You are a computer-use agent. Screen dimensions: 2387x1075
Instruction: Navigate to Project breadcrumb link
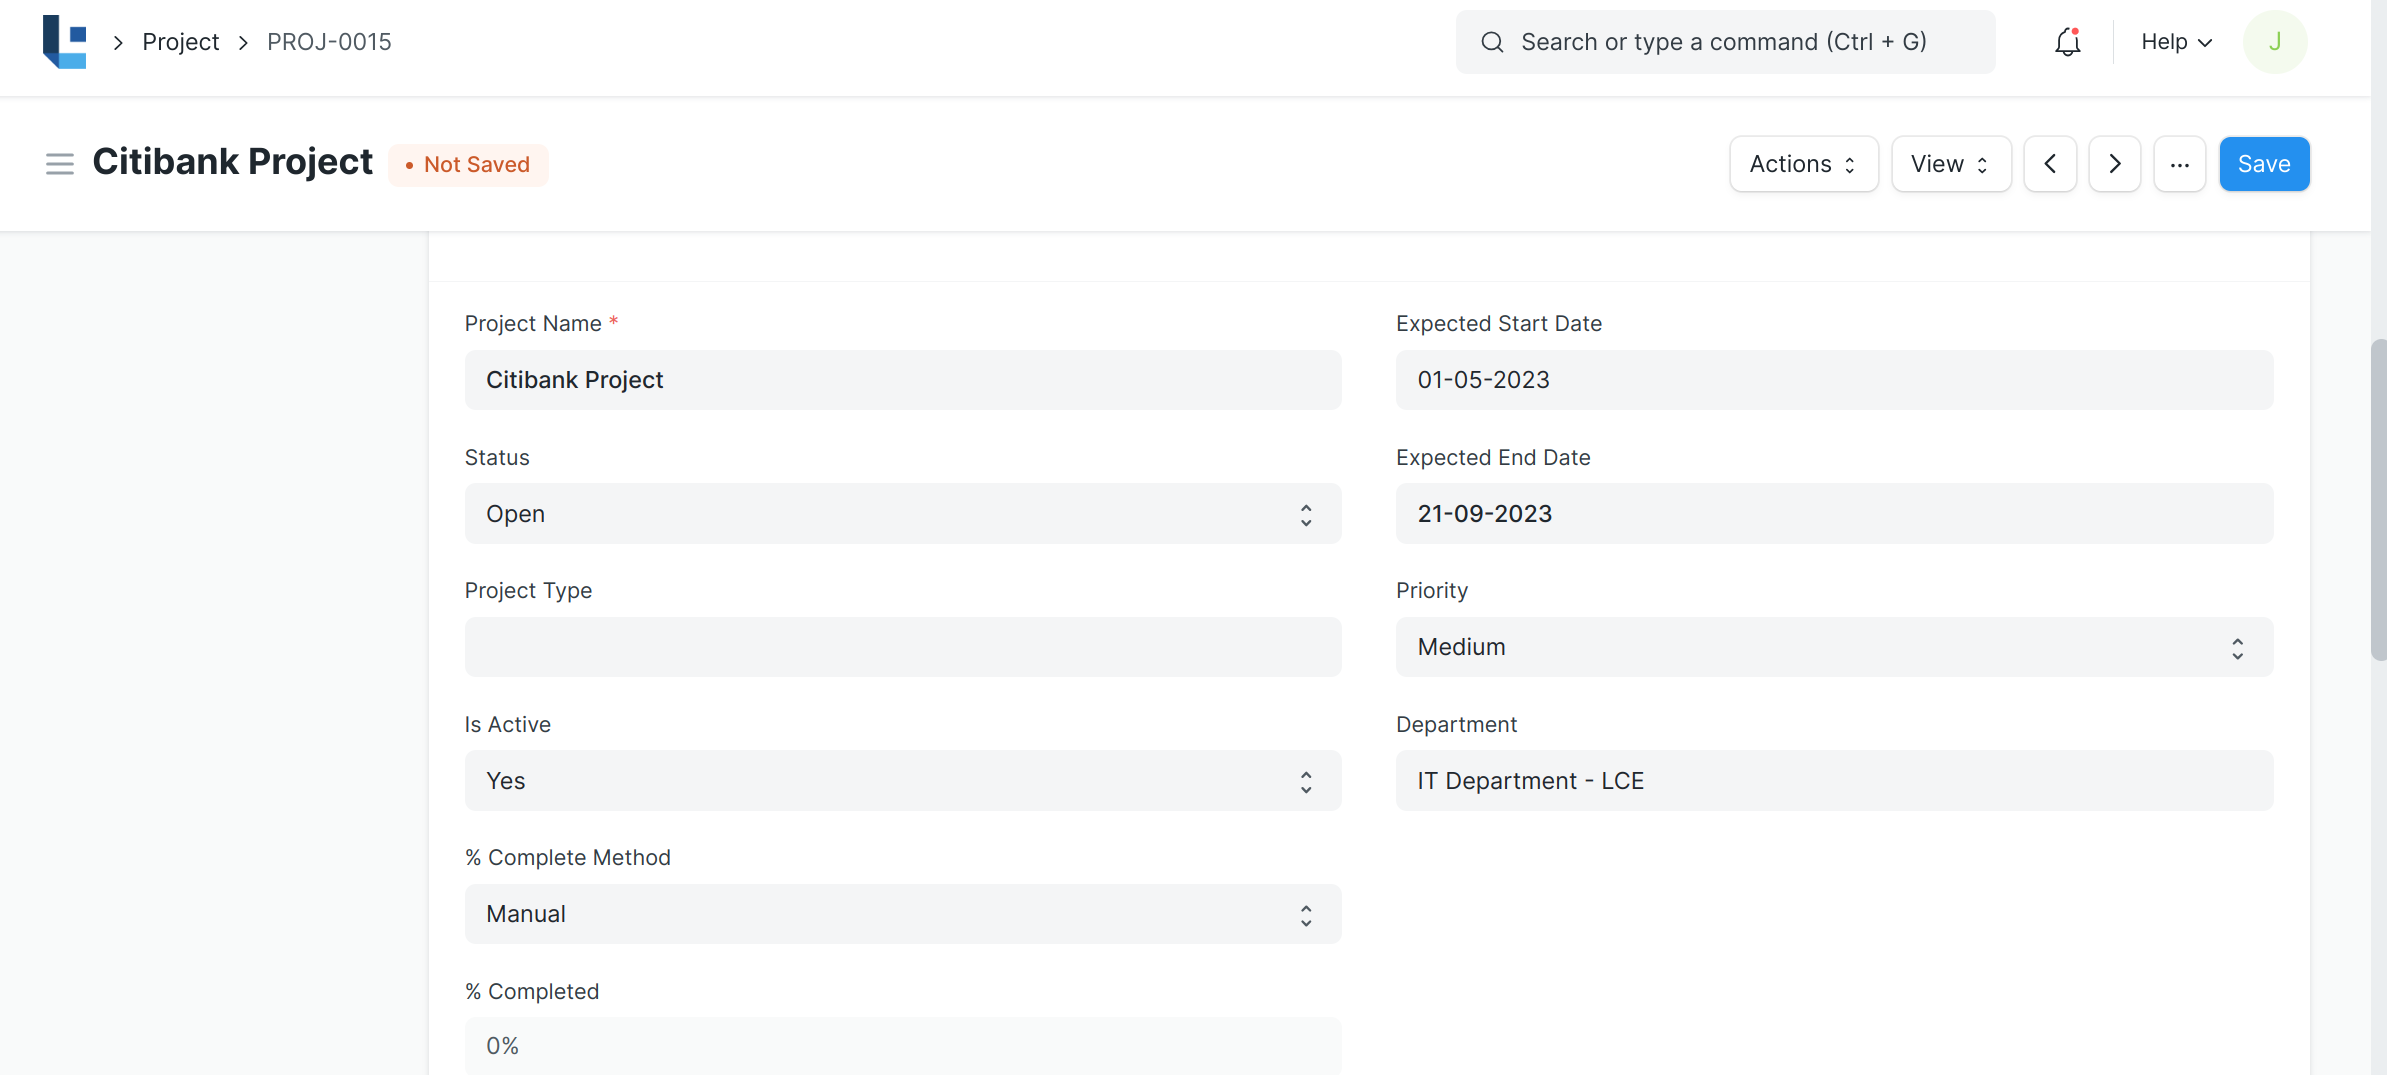[180, 42]
